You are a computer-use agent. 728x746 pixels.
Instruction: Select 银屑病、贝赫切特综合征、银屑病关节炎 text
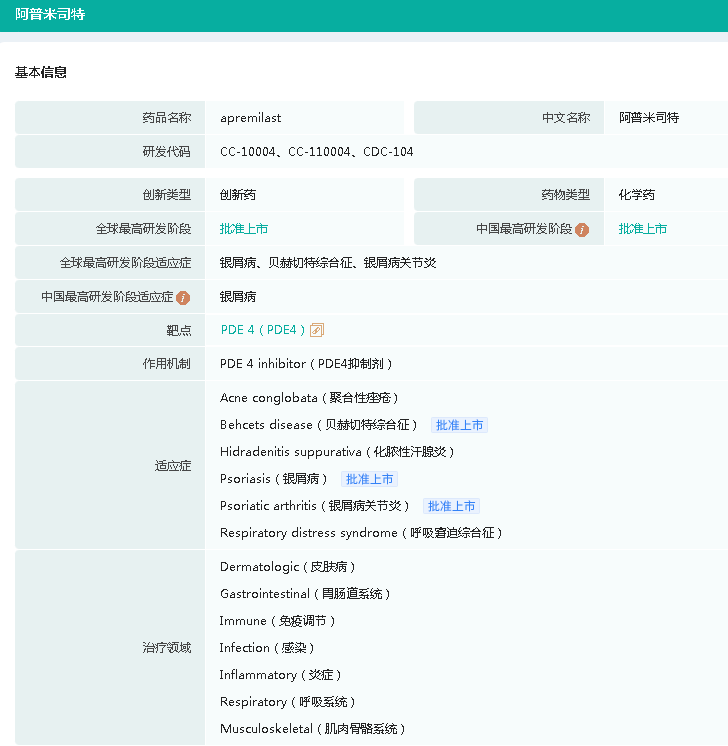tap(328, 263)
